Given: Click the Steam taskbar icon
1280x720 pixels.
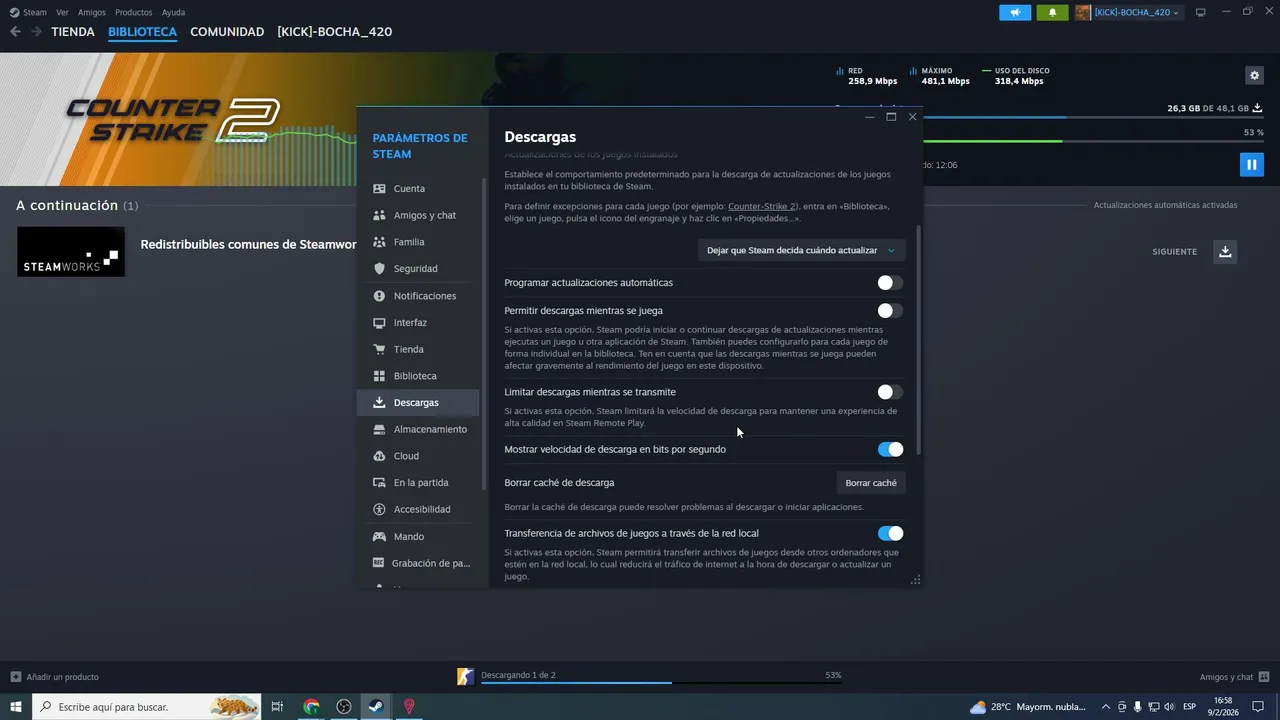Looking at the screenshot, I should point(376,707).
